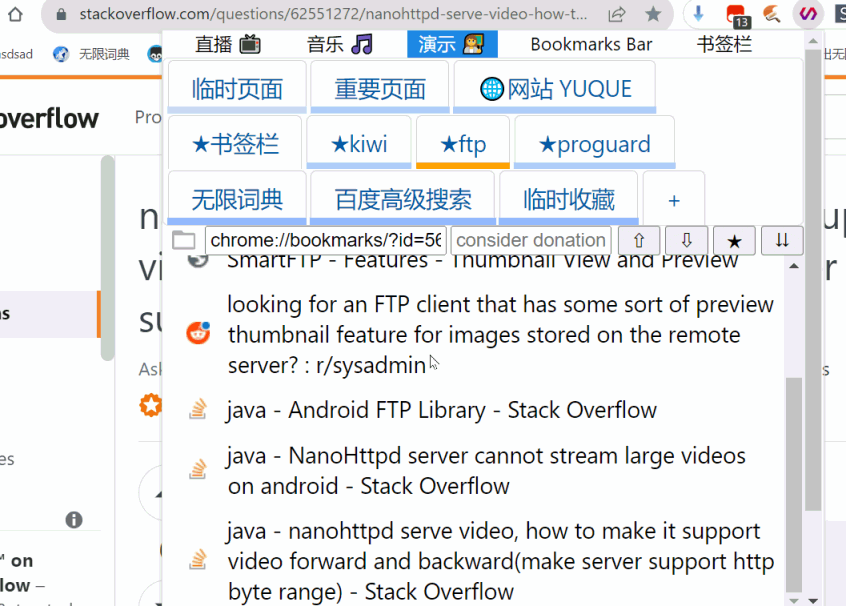Open the 网站 YUQUE folder
Image resolution: width=846 pixels, height=606 pixels.
coord(555,87)
